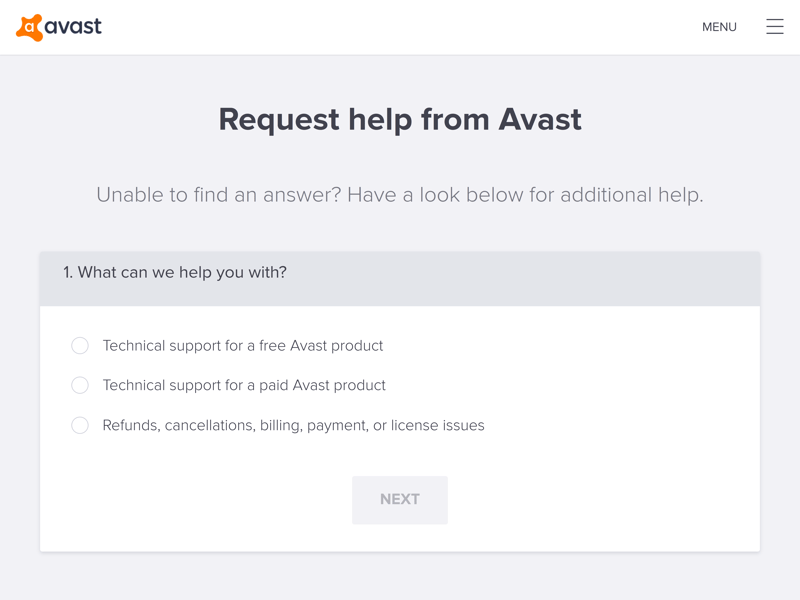800x600 pixels.
Task: Choose the refunds and billing radio button
Action: (80, 425)
